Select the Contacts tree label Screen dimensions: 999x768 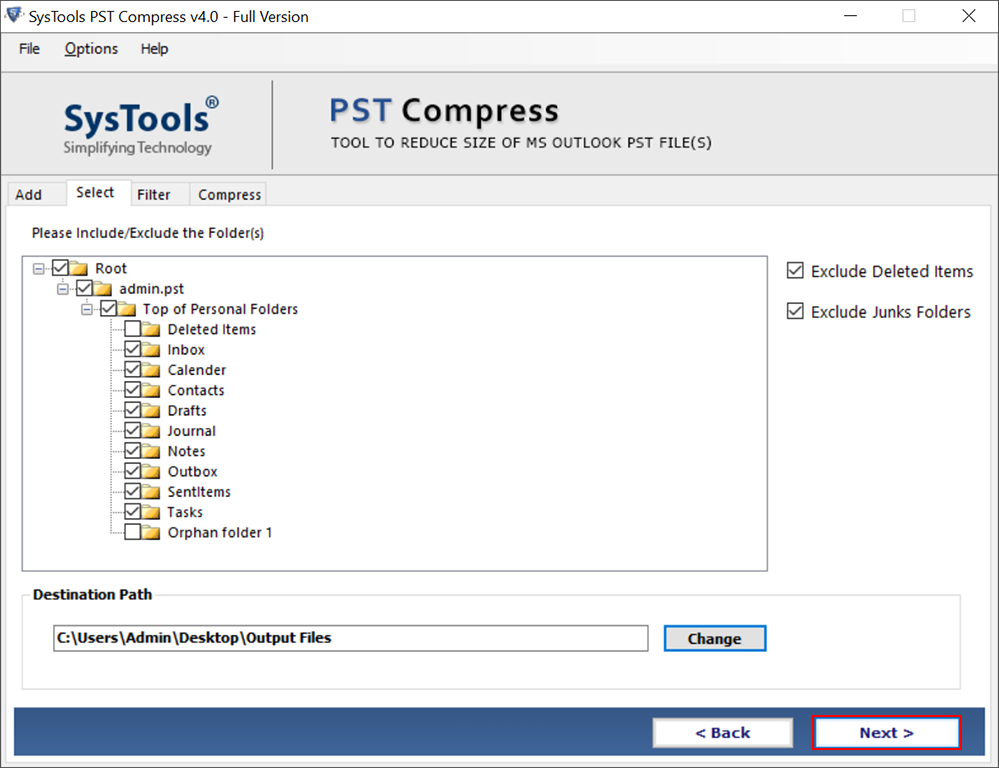196,391
